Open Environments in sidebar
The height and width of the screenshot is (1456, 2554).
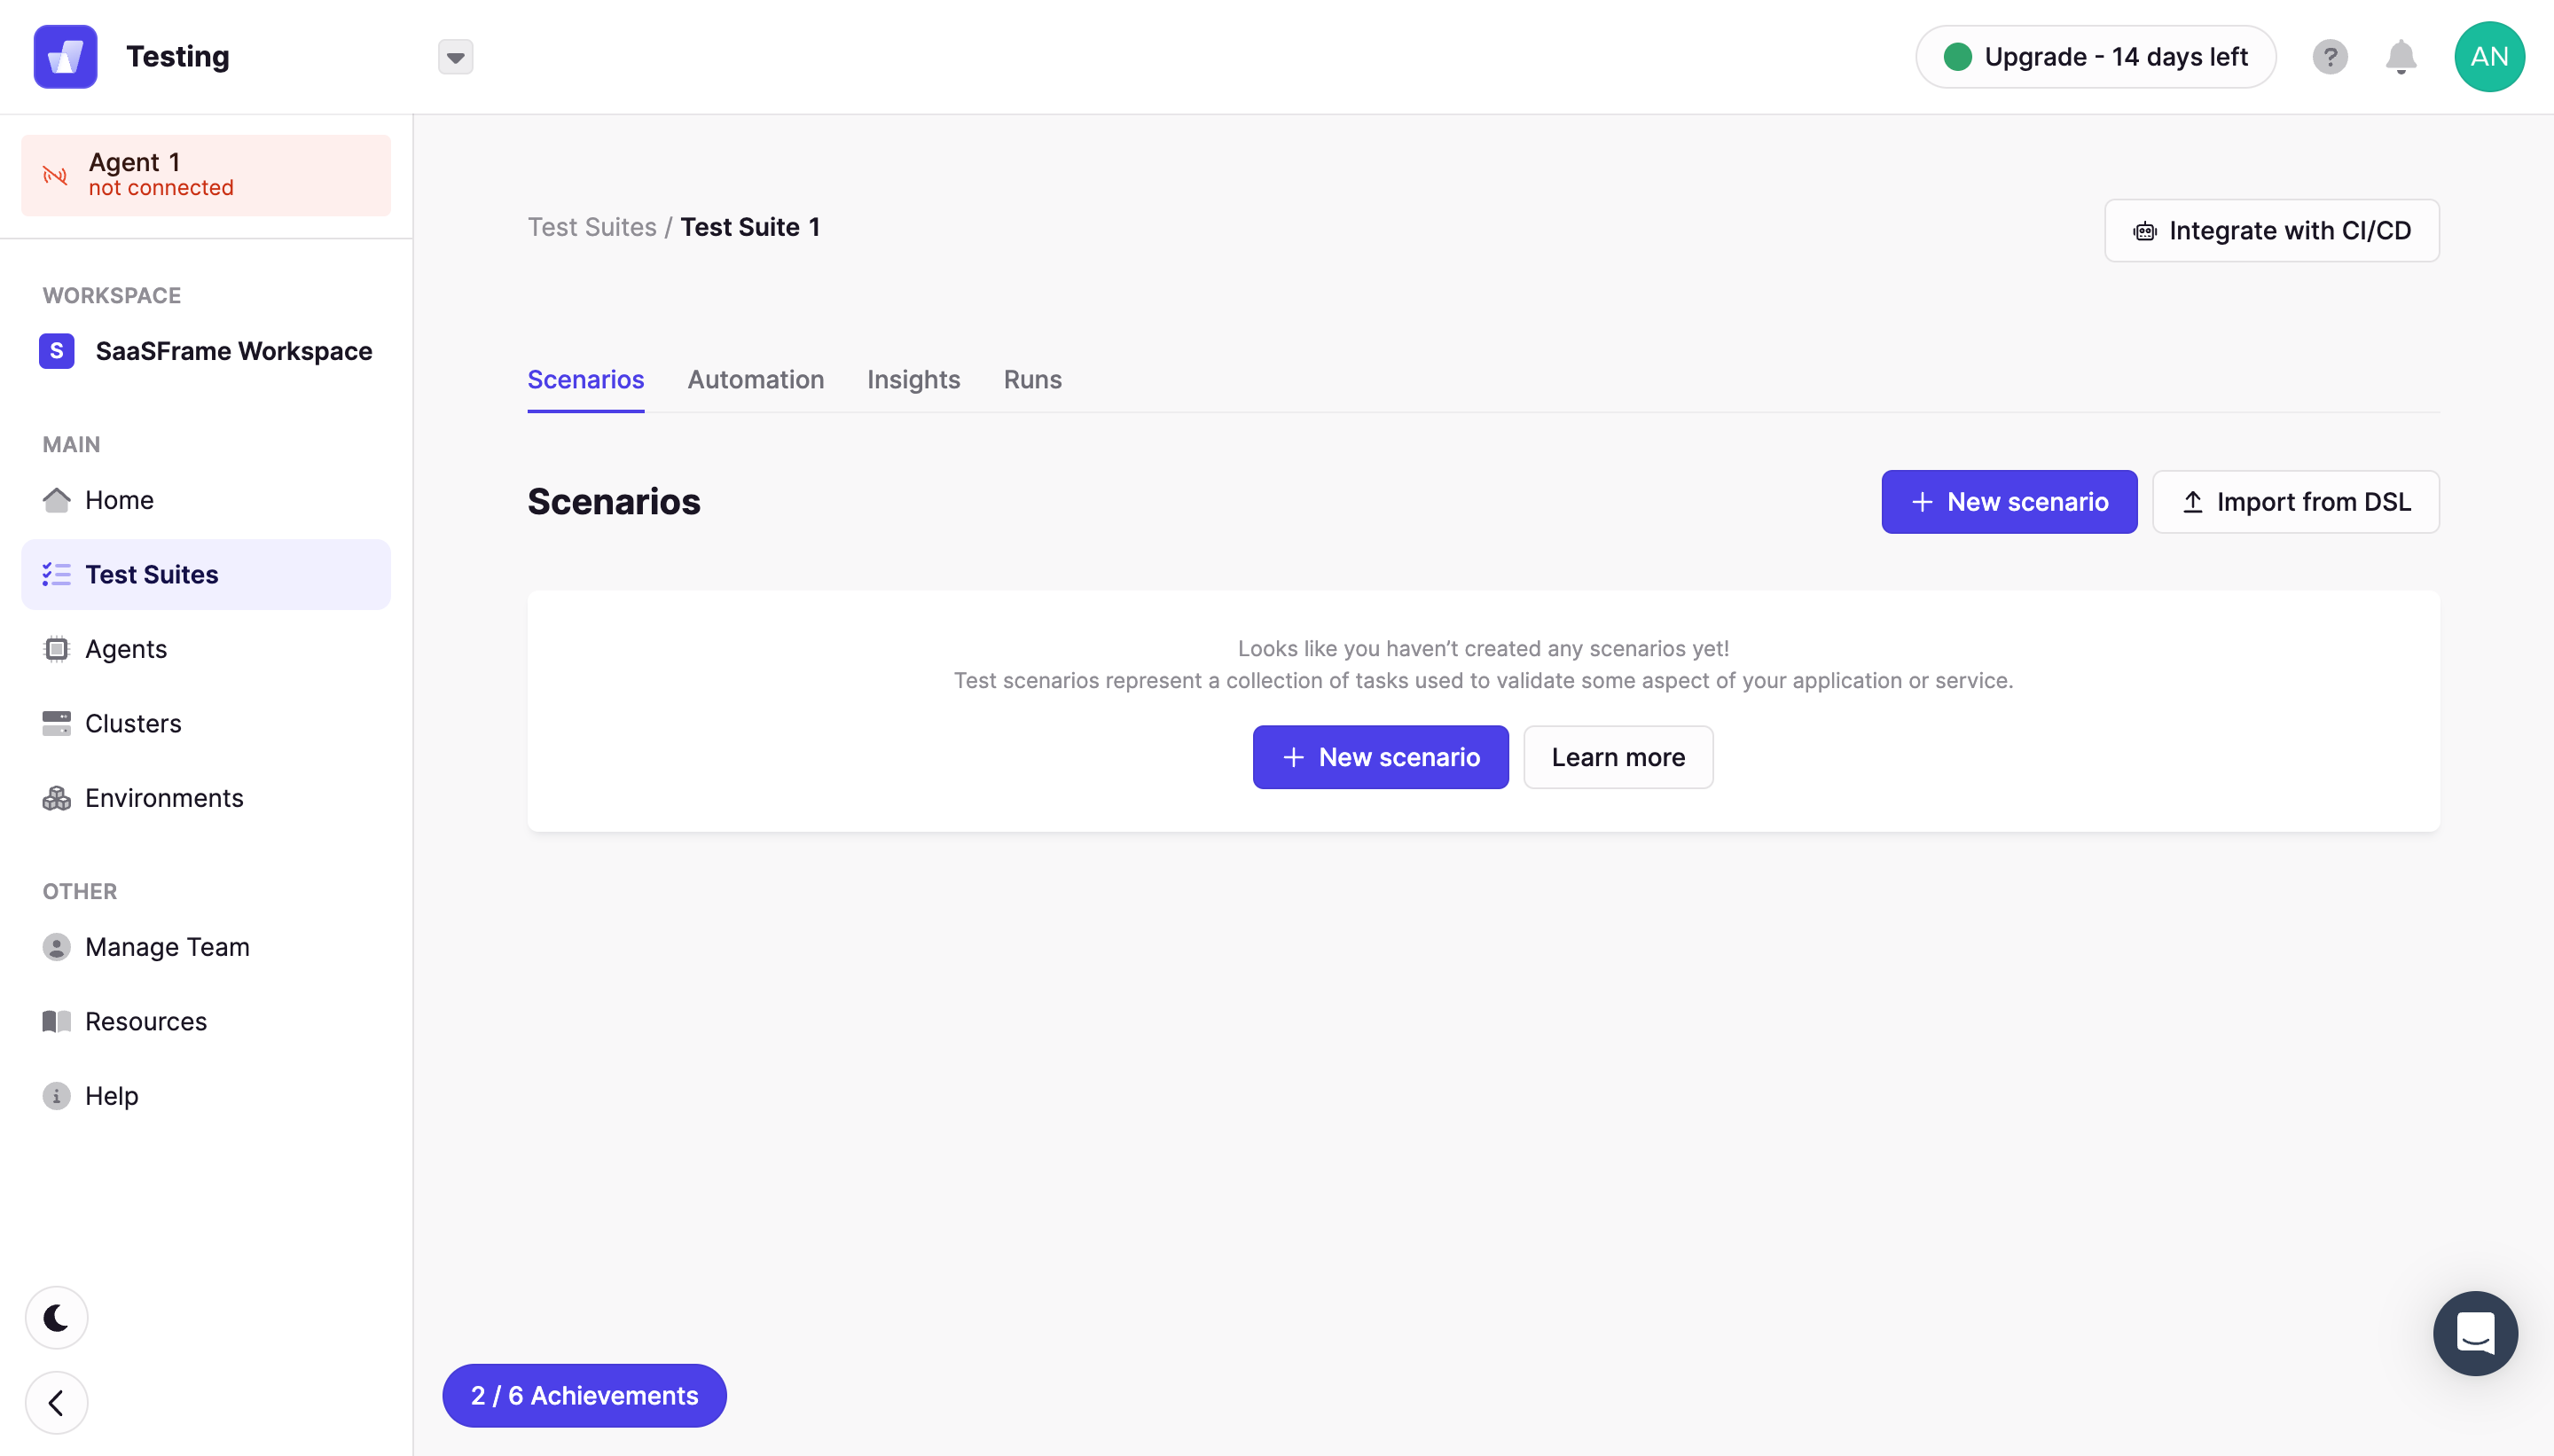tap(206, 798)
